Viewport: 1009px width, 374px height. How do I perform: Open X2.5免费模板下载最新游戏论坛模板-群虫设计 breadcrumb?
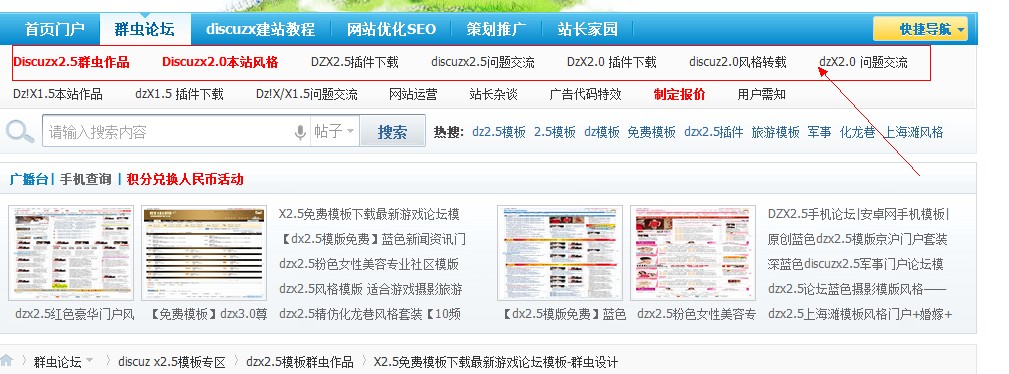pyautogui.click(x=495, y=361)
